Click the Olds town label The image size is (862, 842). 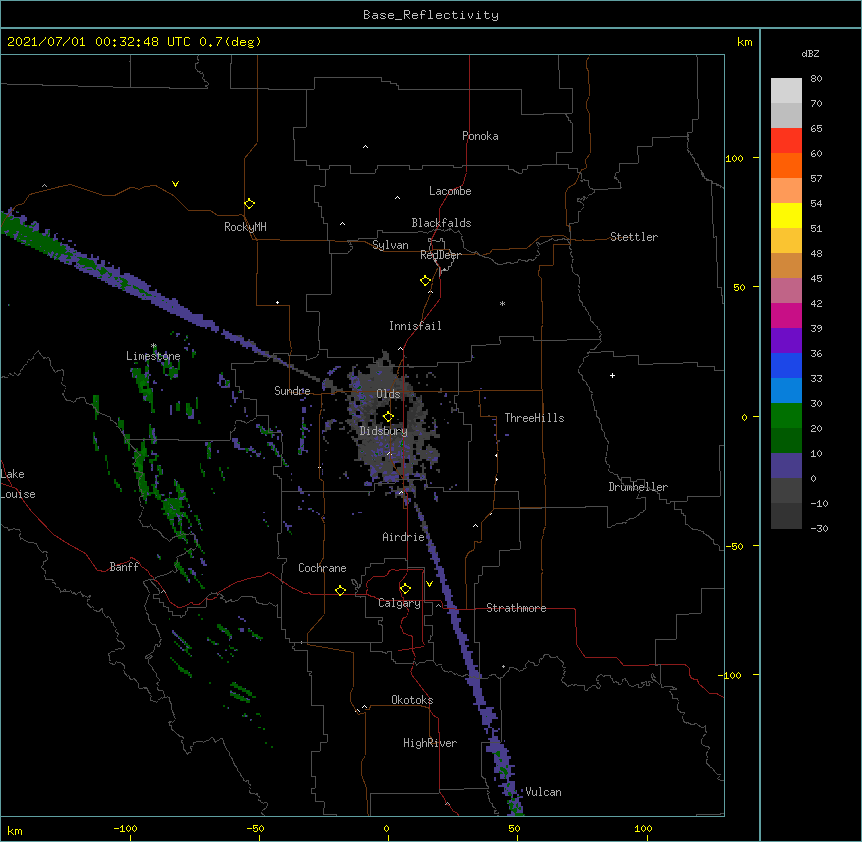point(388,394)
